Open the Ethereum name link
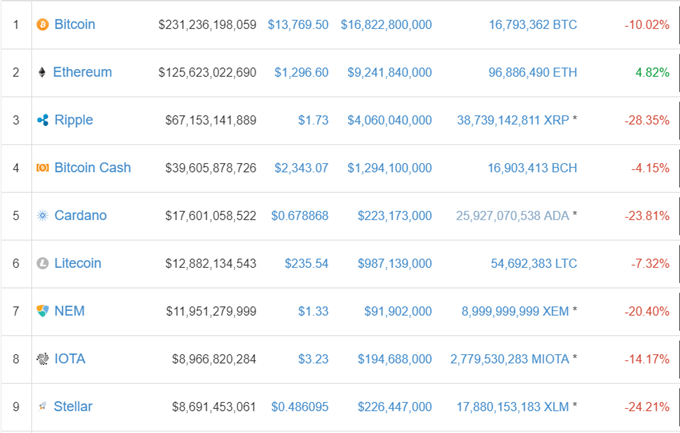Viewport: 680px width, 433px height. (x=83, y=72)
